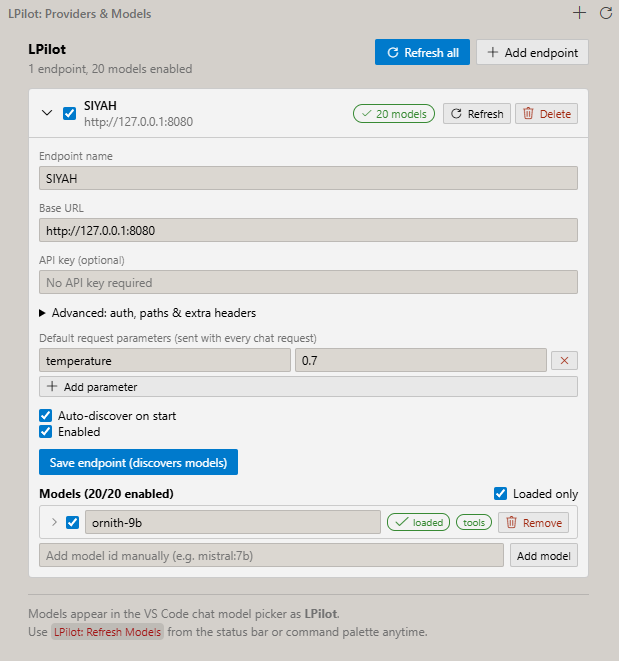
Task: Remove the ornith-9b model
Action: 533,522
